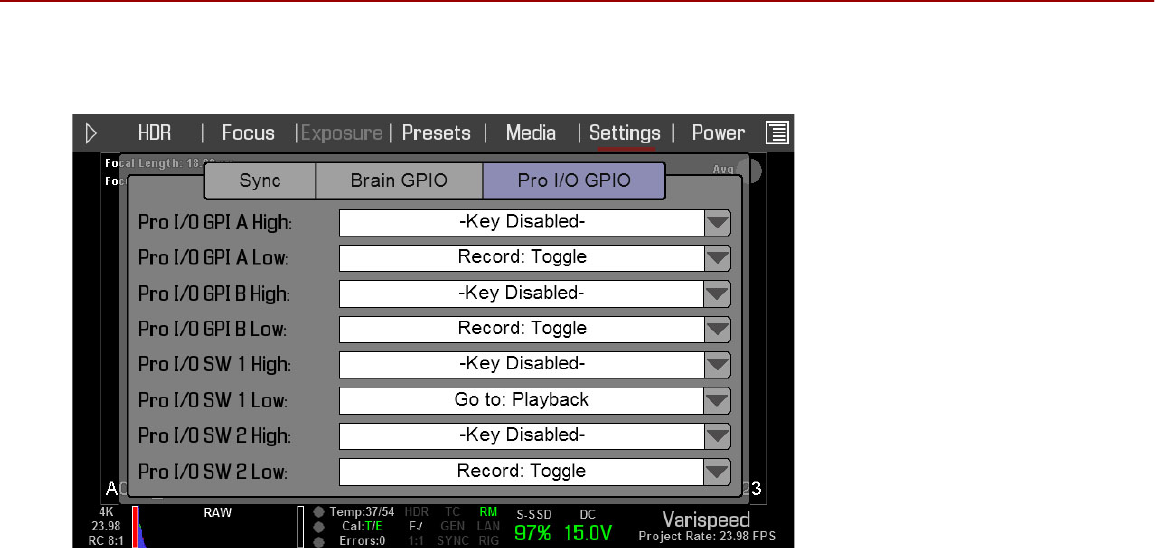This screenshot has width=1155, height=548.
Task: Click SW 2 High value '-Key Disabled-'
Action: [x=522, y=436]
